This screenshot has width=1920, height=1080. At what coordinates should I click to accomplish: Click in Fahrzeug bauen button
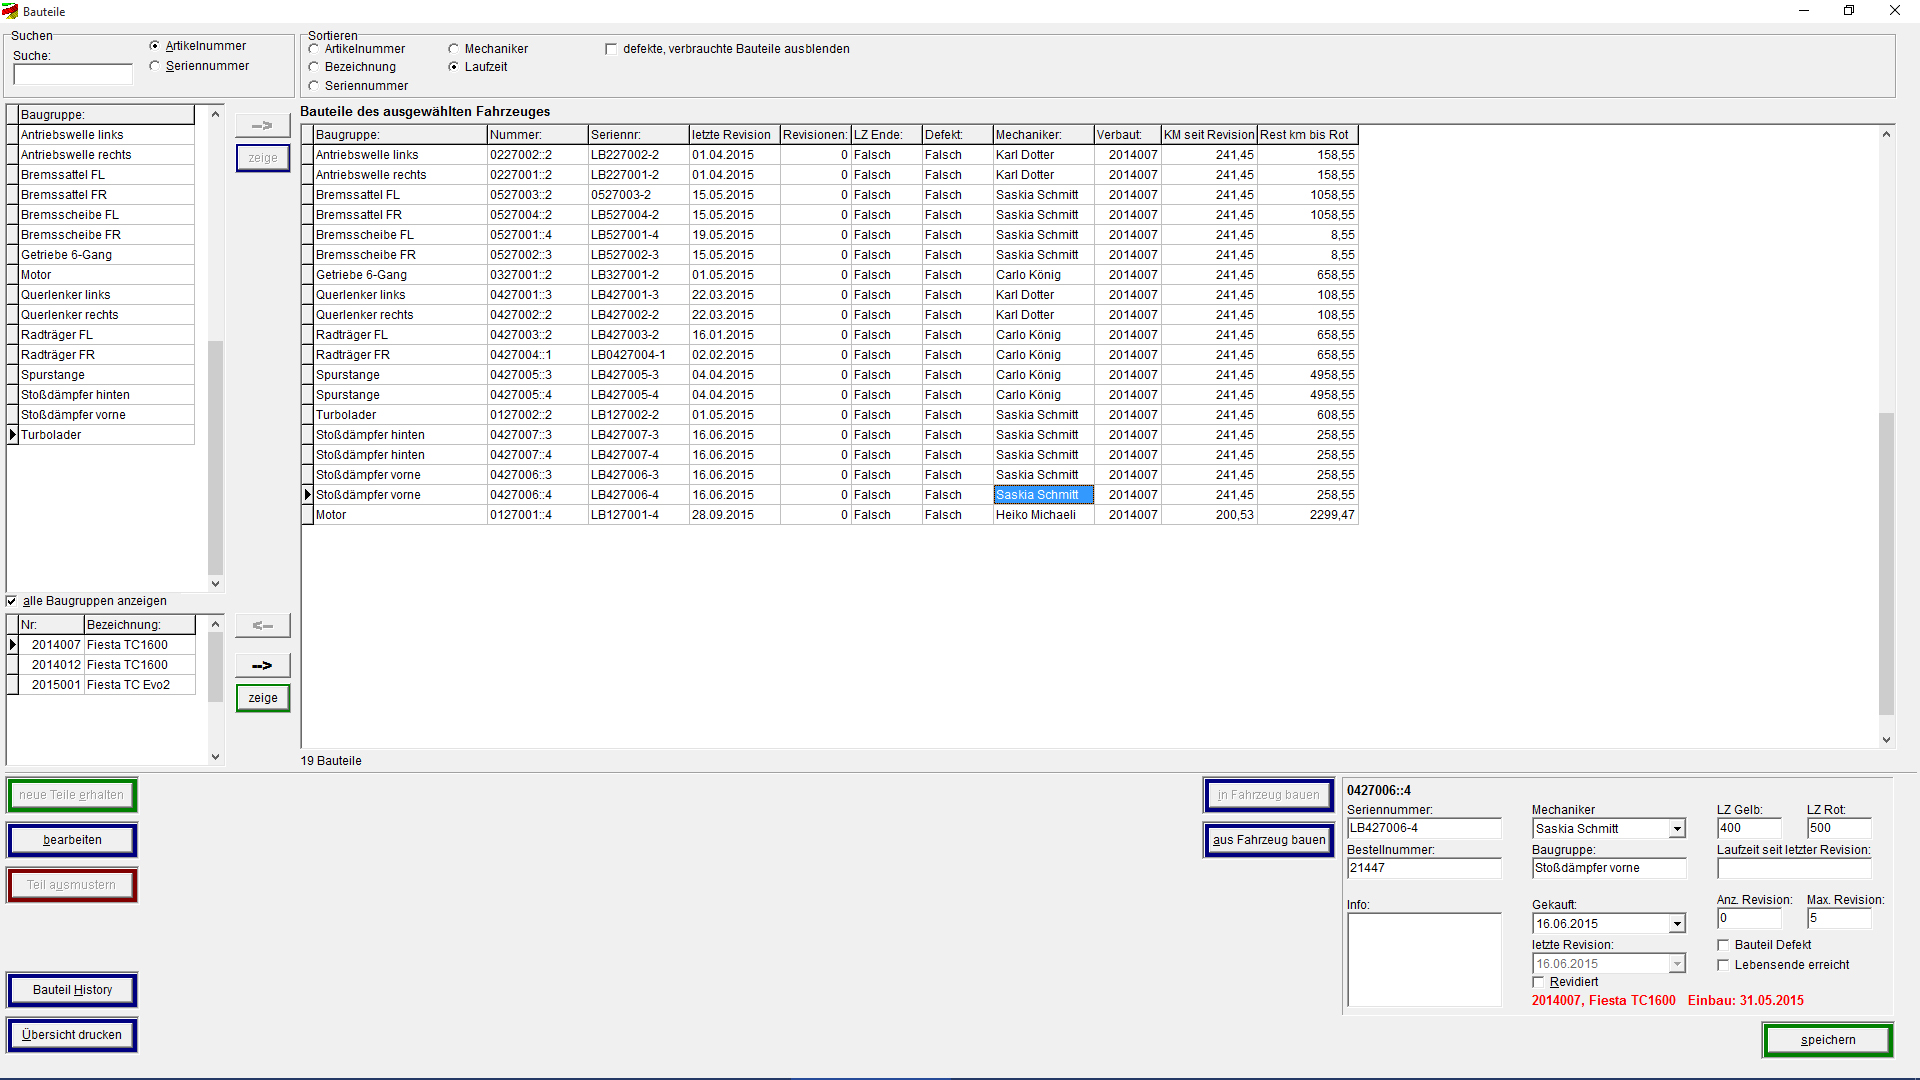tap(1268, 795)
